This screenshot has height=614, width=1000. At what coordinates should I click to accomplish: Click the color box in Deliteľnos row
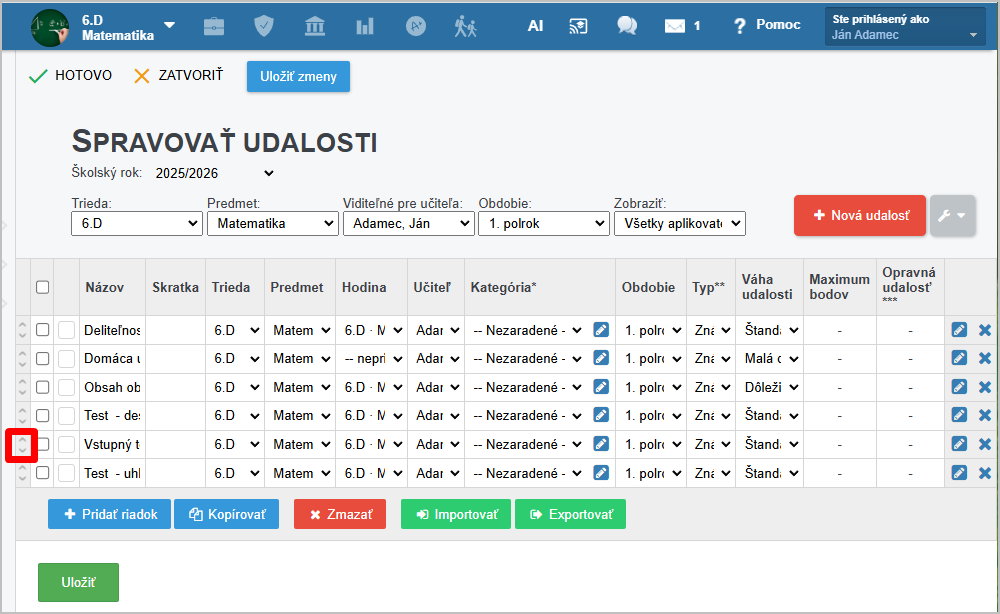point(66,330)
